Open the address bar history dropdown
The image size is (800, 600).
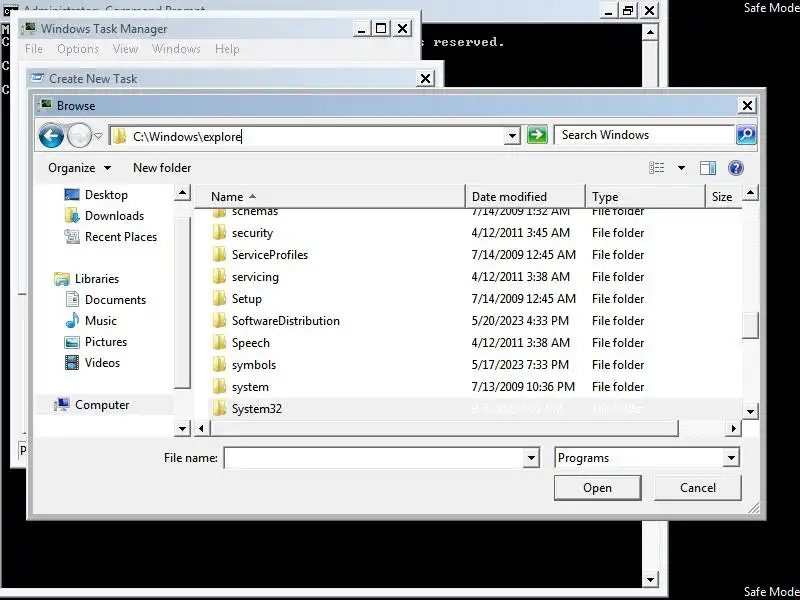click(x=512, y=136)
